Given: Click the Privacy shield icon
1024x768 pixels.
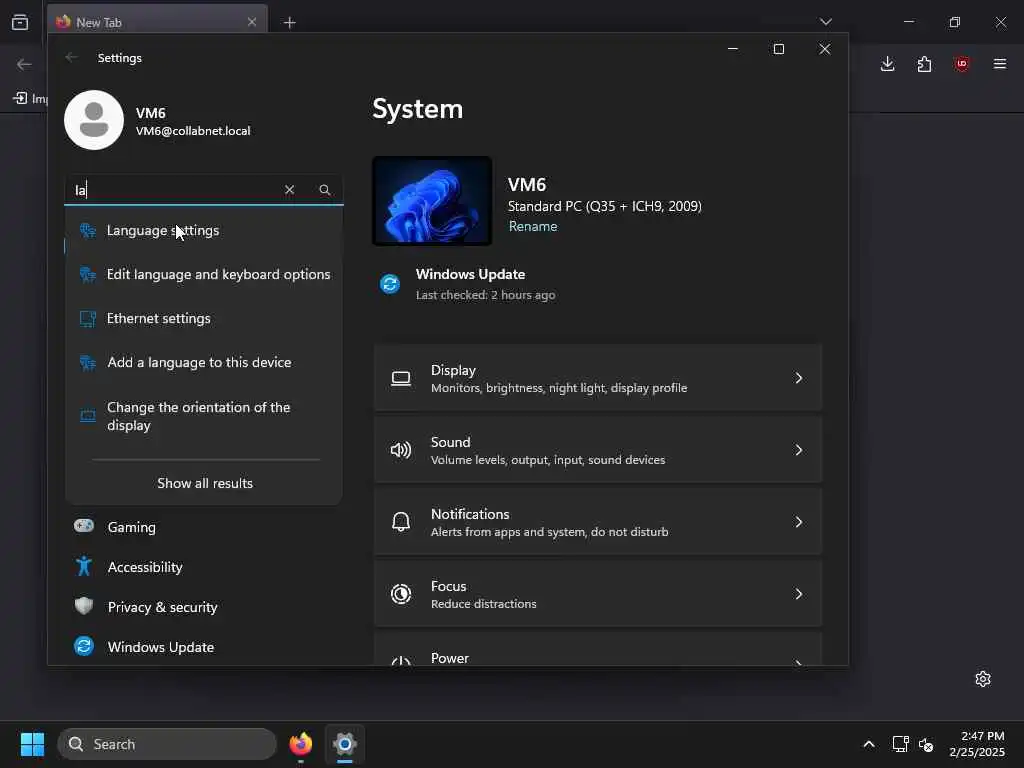Looking at the screenshot, I should (84, 605).
